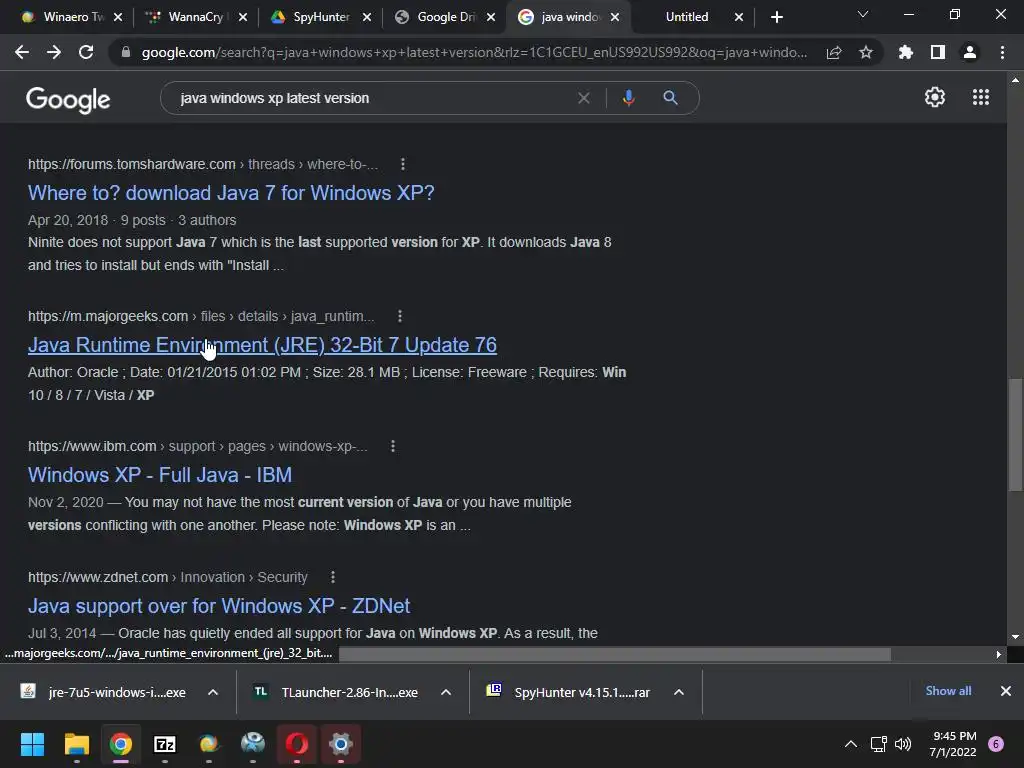Viewport: 1024px width, 768px height.
Task: Reload the current page
Action: (86, 52)
